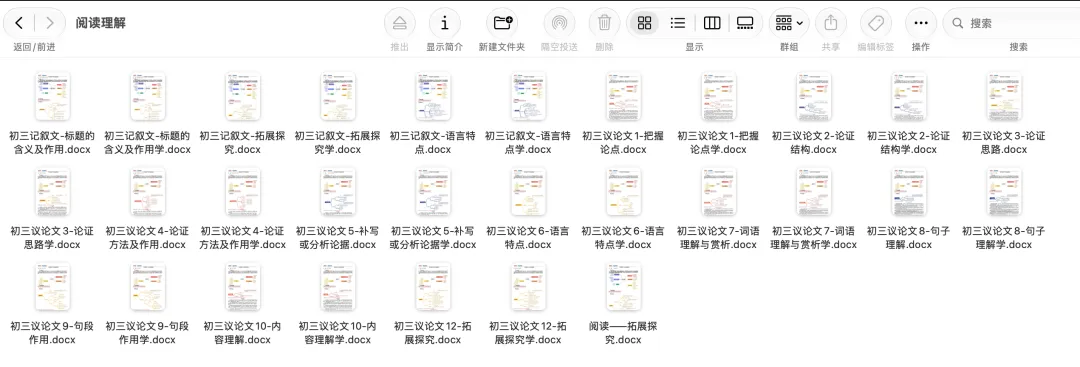
Task: Select file 初三议论文1-把握论点学.docx
Action: 718,114
